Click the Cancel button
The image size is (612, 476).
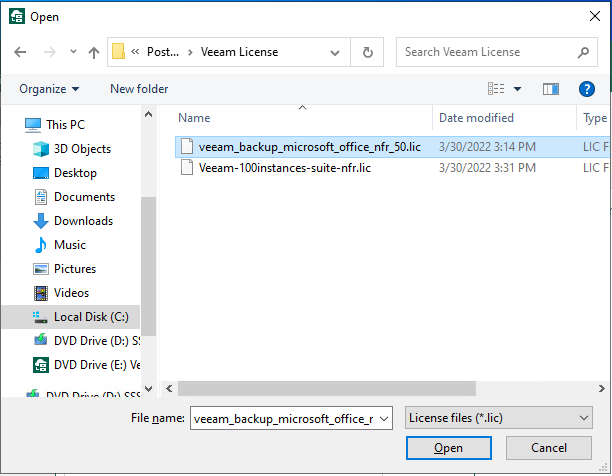(548, 448)
